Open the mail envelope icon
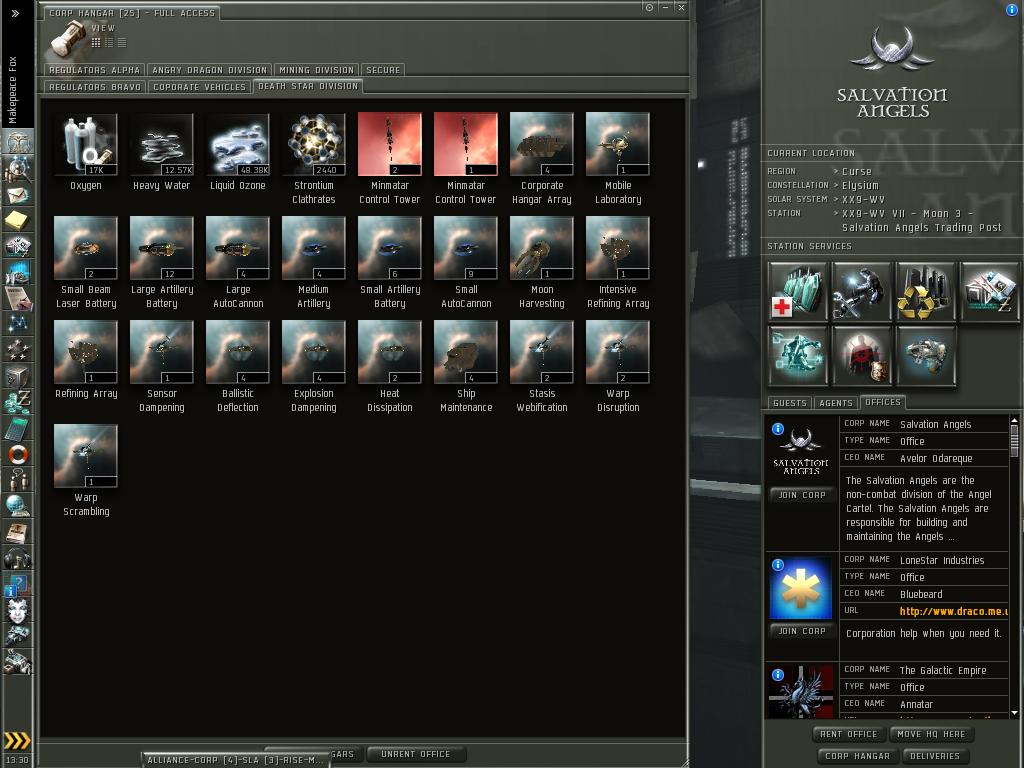1024x768 pixels. pos(18,195)
